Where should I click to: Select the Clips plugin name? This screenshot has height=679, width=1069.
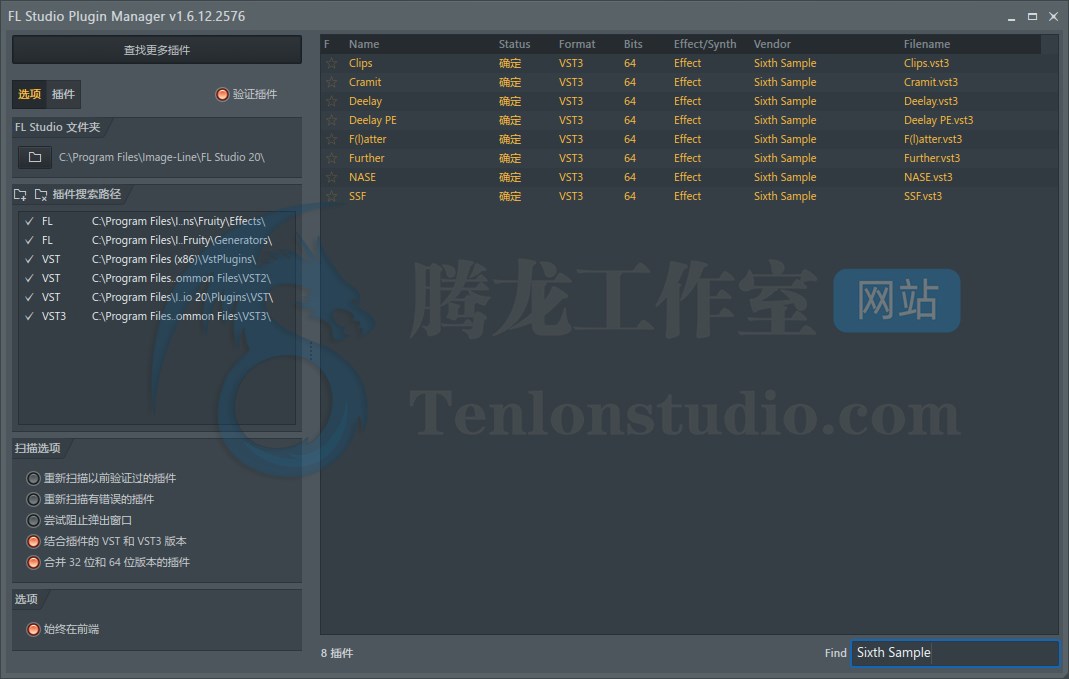[x=361, y=63]
